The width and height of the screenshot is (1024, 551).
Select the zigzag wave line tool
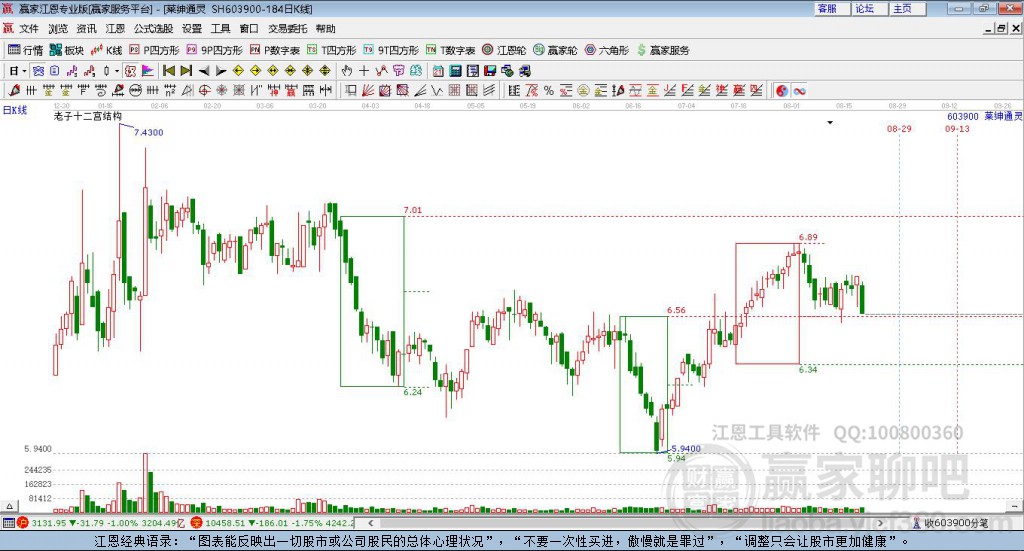point(436,90)
